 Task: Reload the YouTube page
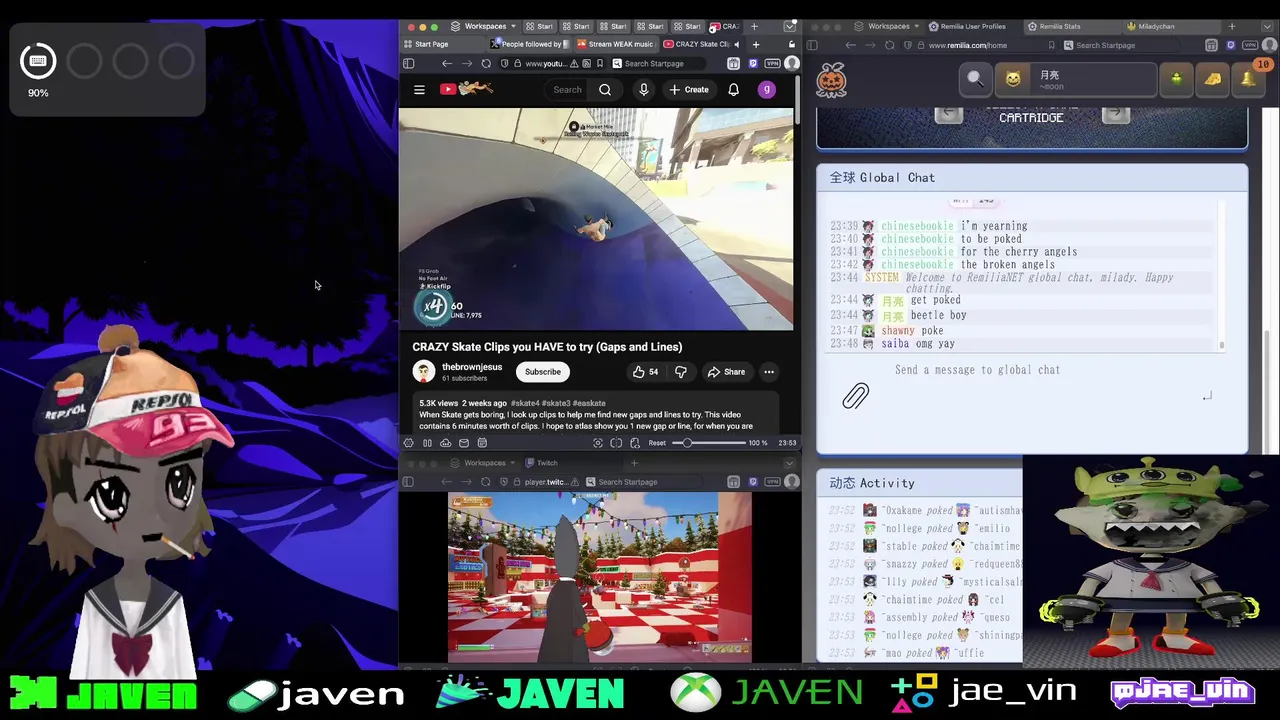pos(486,63)
